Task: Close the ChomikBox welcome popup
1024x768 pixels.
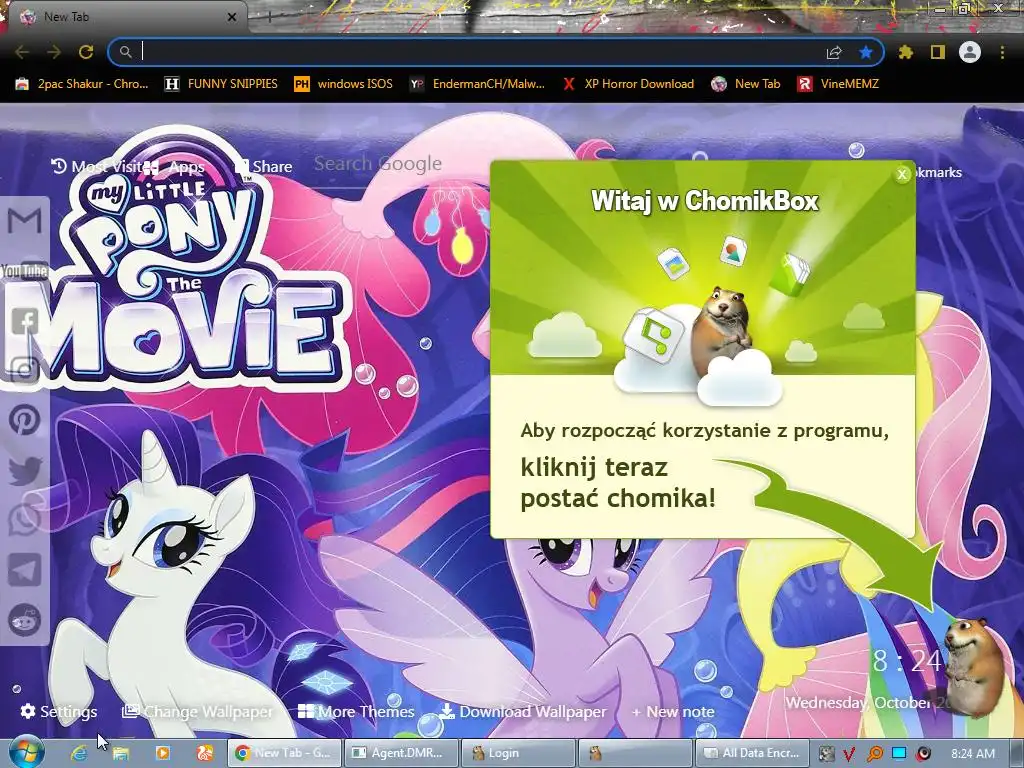Action: pos(902,174)
